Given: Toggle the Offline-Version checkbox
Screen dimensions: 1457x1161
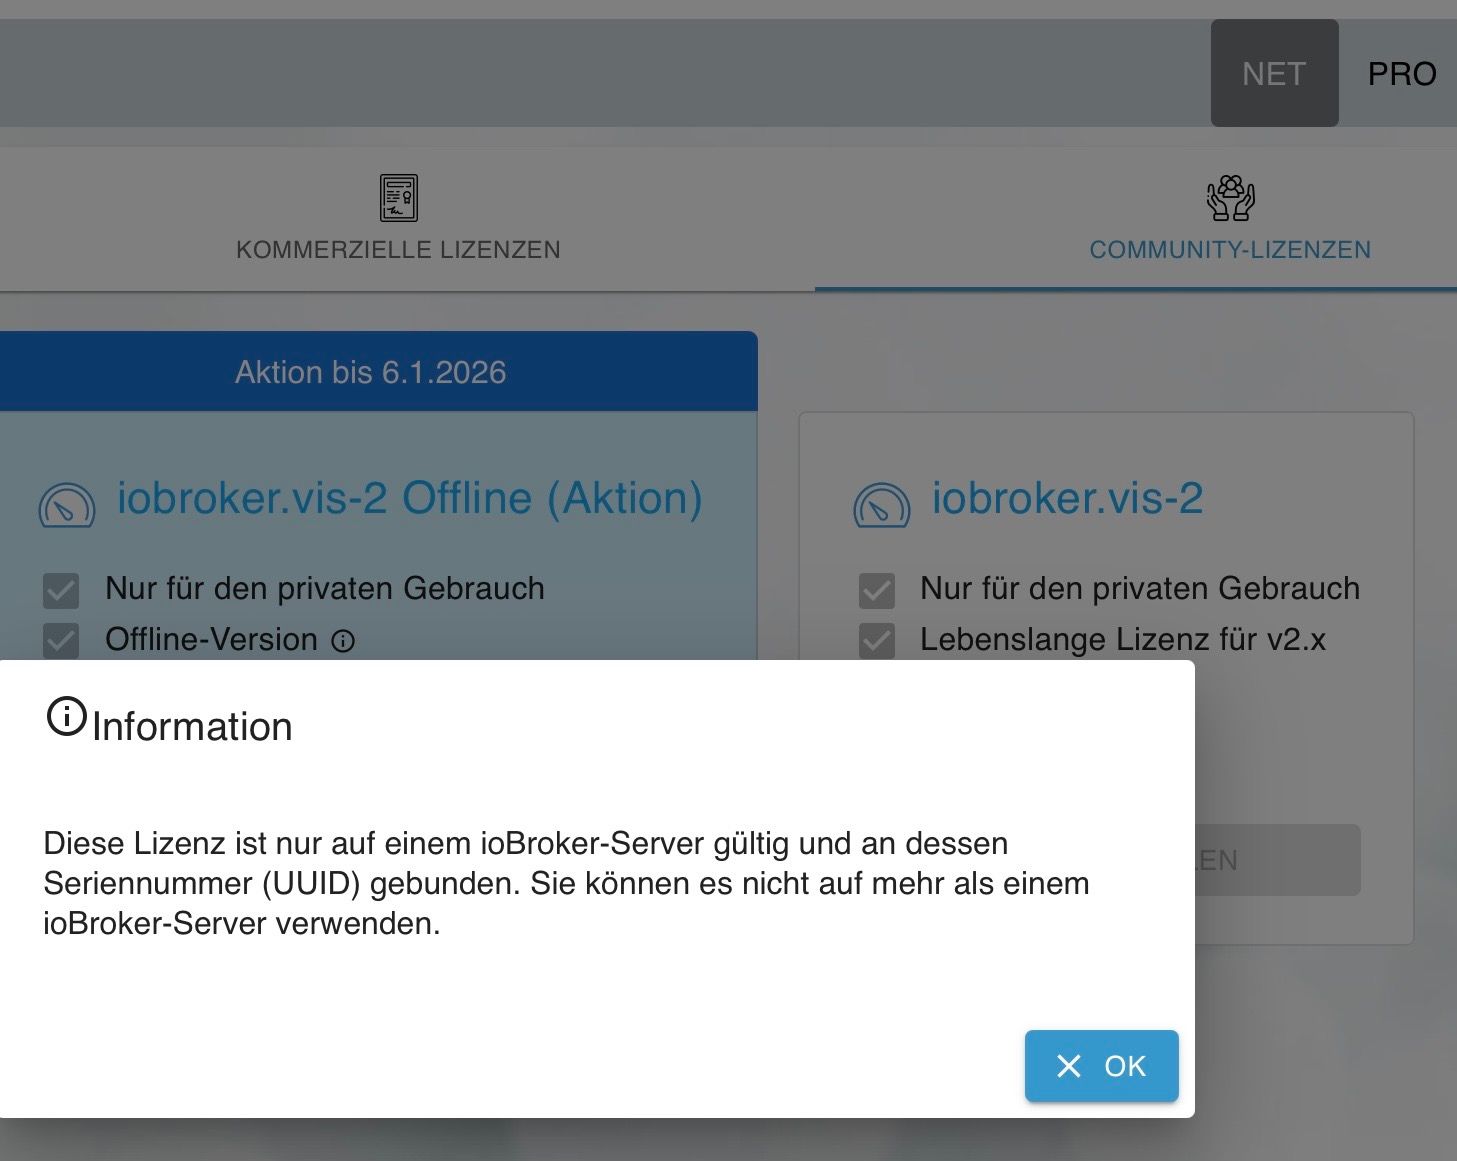Looking at the screenshot, I should (x=61, y=640).
